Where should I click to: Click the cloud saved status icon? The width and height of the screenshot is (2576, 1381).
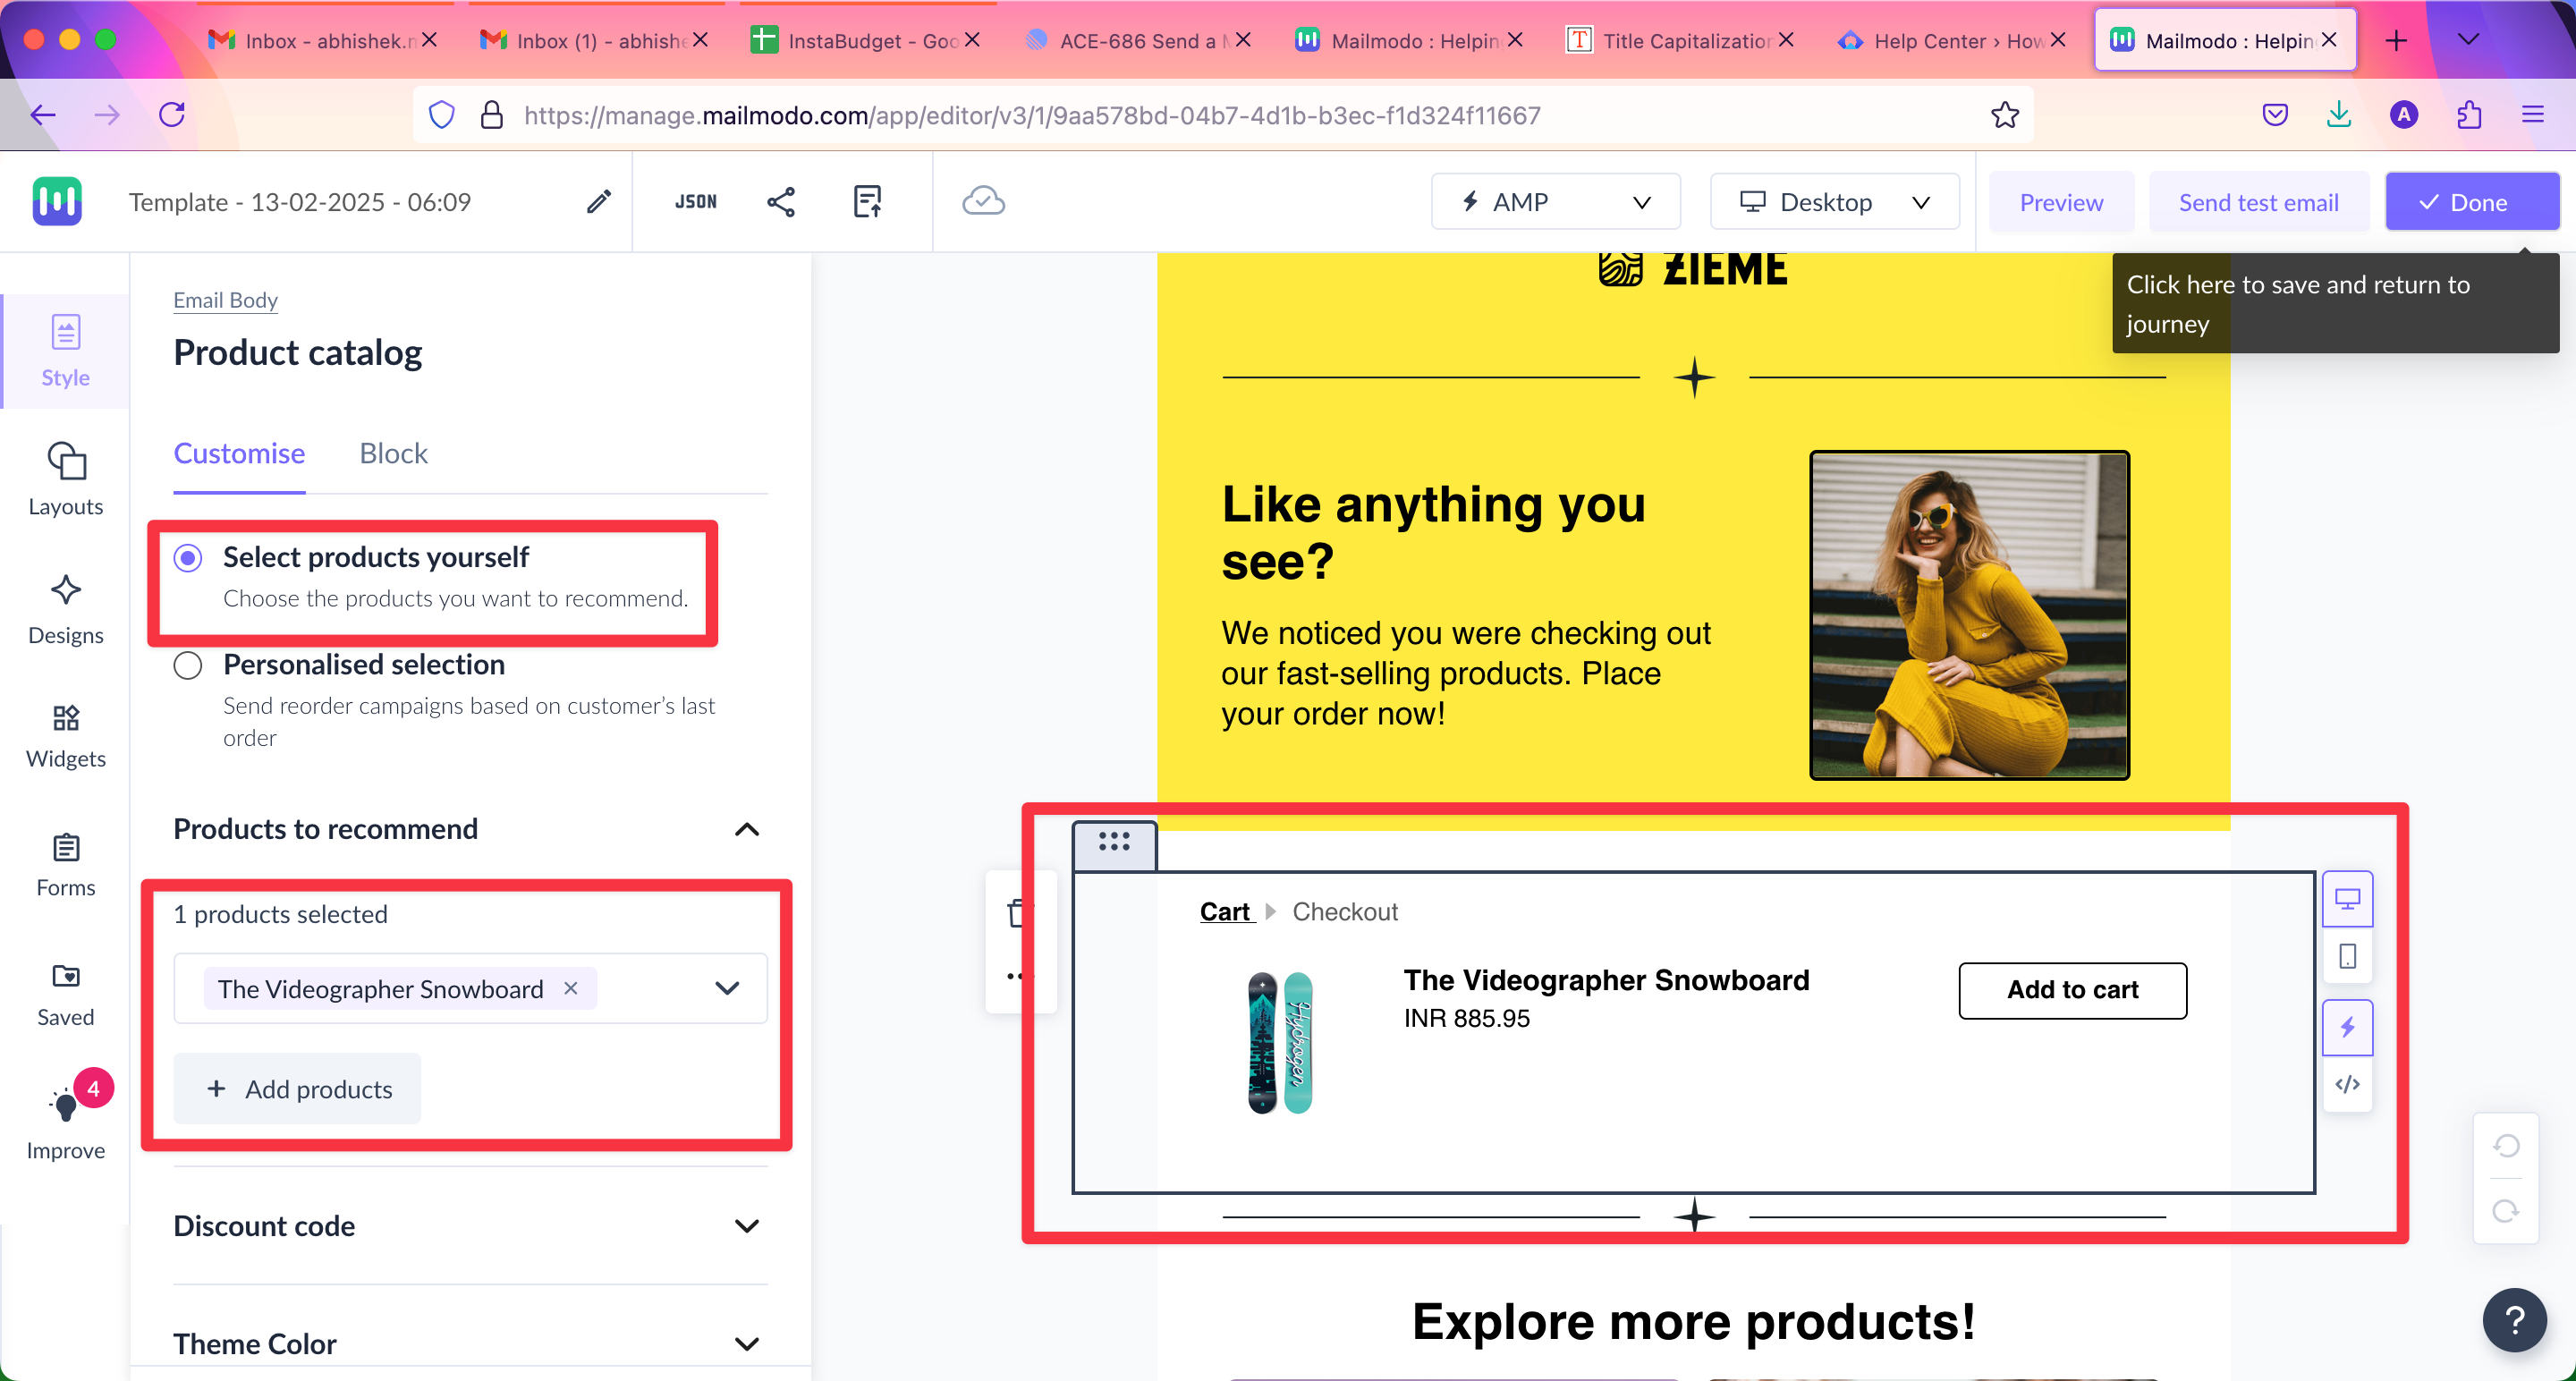tap(983, 201)
